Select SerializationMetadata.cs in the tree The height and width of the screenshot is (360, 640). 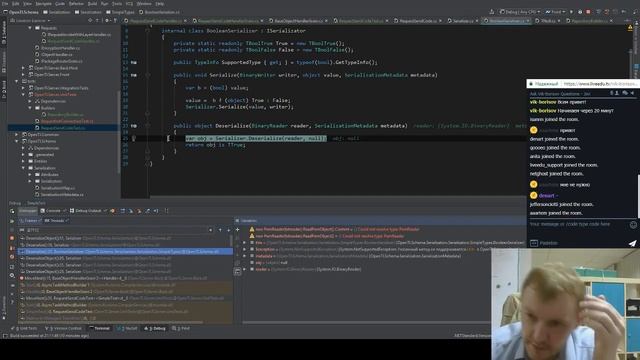62,195
